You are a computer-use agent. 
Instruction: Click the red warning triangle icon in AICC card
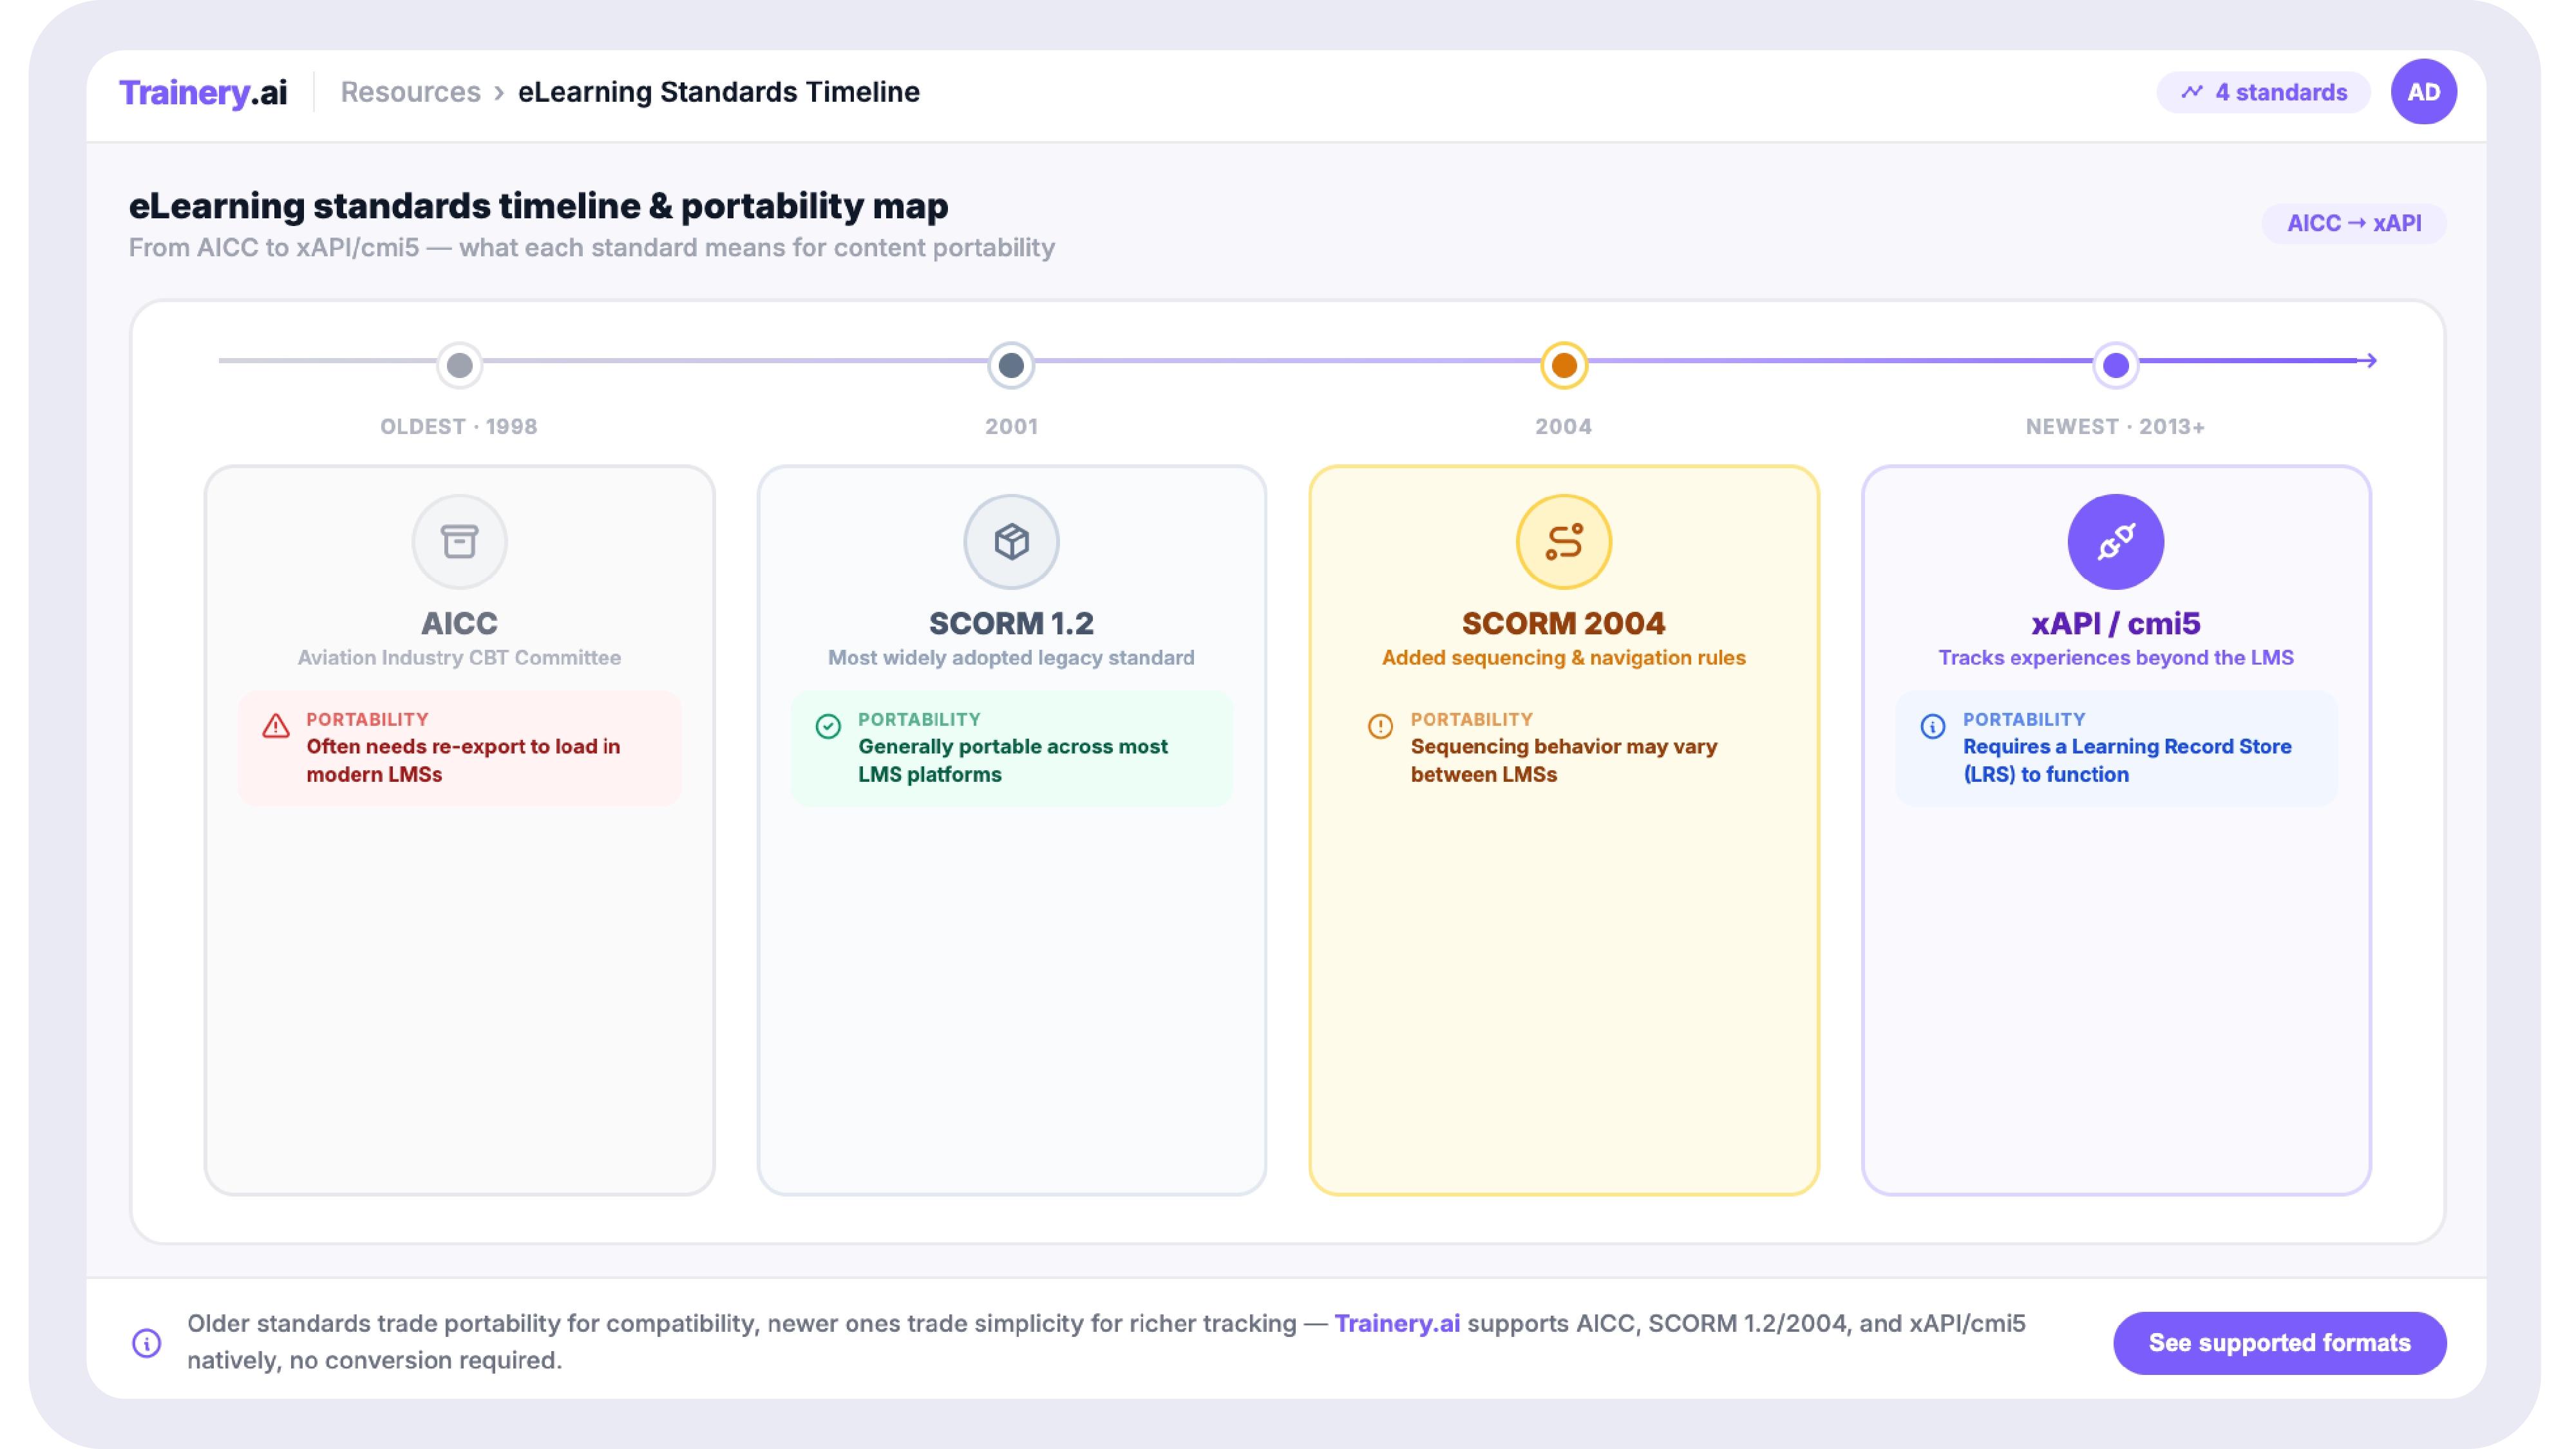pyautogui.click(x=276, y=726)
